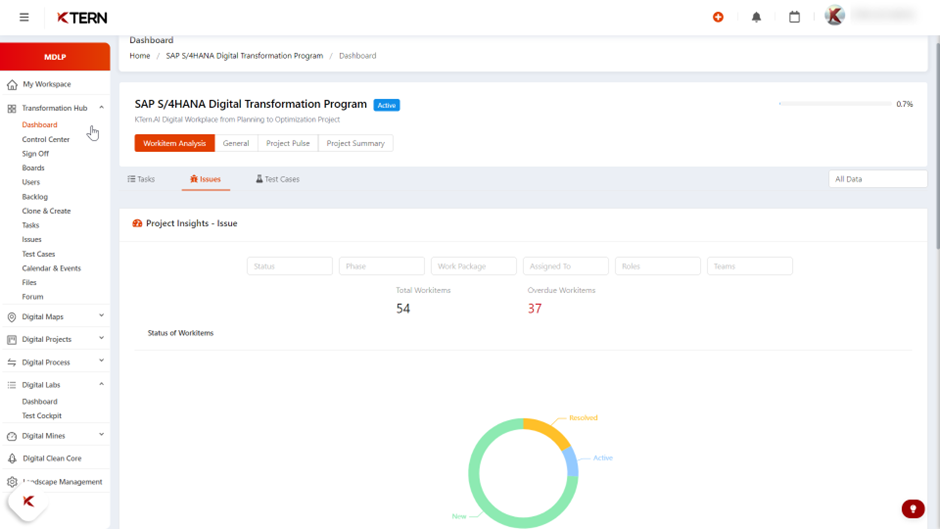Screen dimensions: 940x529
Task: Click the Digital Maps pin icon
Action: click(x=11, y=317)
